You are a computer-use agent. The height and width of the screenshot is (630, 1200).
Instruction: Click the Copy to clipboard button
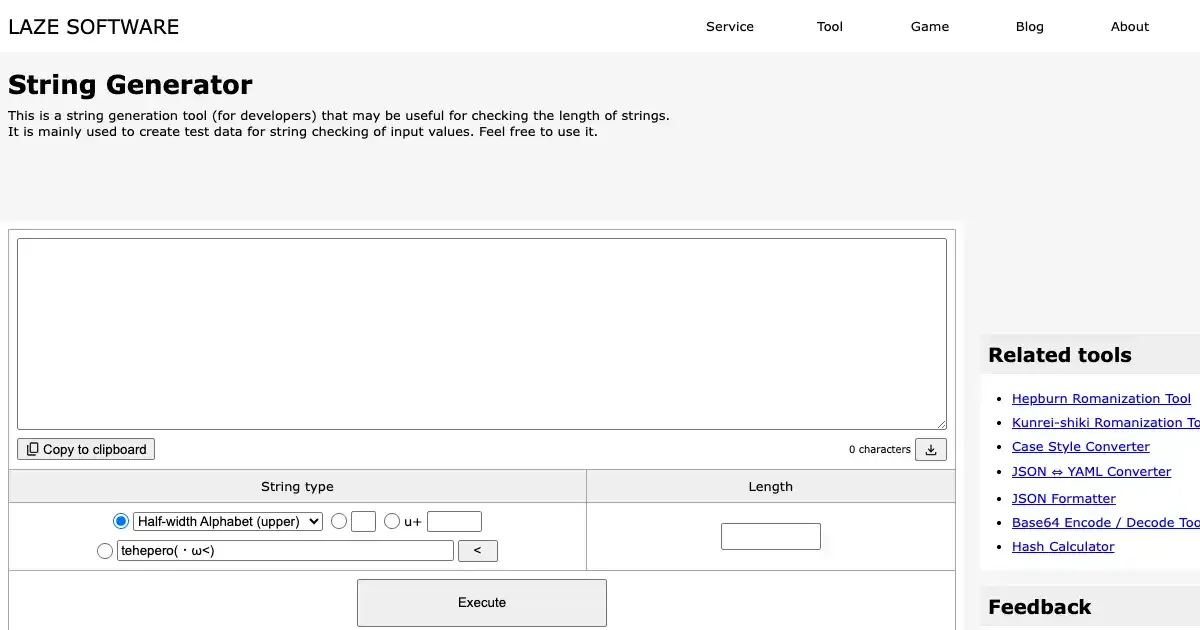[x=86, y=450]
